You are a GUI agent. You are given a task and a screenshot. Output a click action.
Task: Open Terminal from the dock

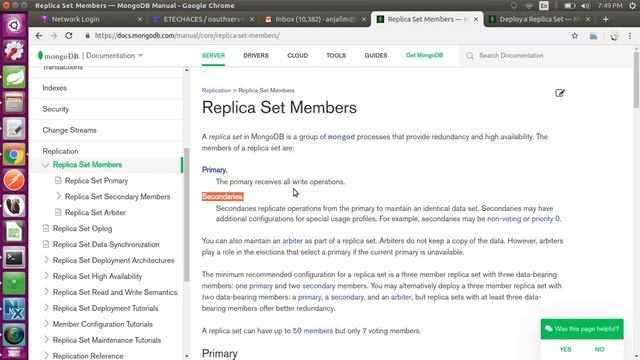(14, 258)
